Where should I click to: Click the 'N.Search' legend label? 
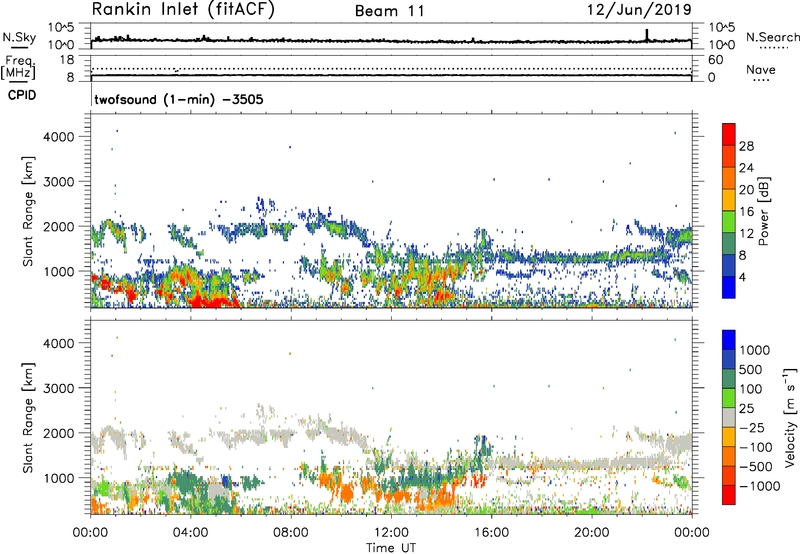[x=772, y=37]
